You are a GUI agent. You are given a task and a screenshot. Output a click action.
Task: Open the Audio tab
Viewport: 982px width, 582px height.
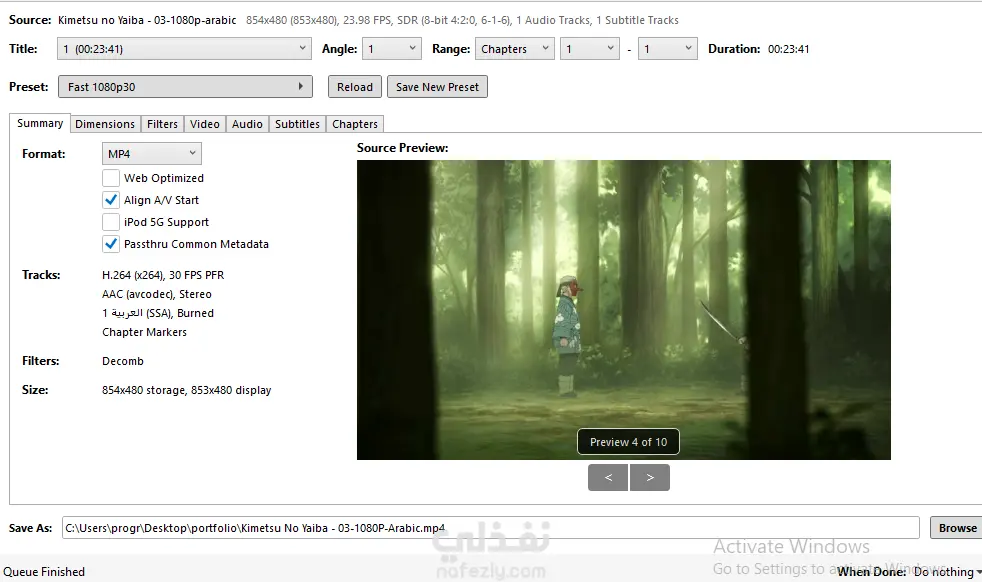[247, 124]
